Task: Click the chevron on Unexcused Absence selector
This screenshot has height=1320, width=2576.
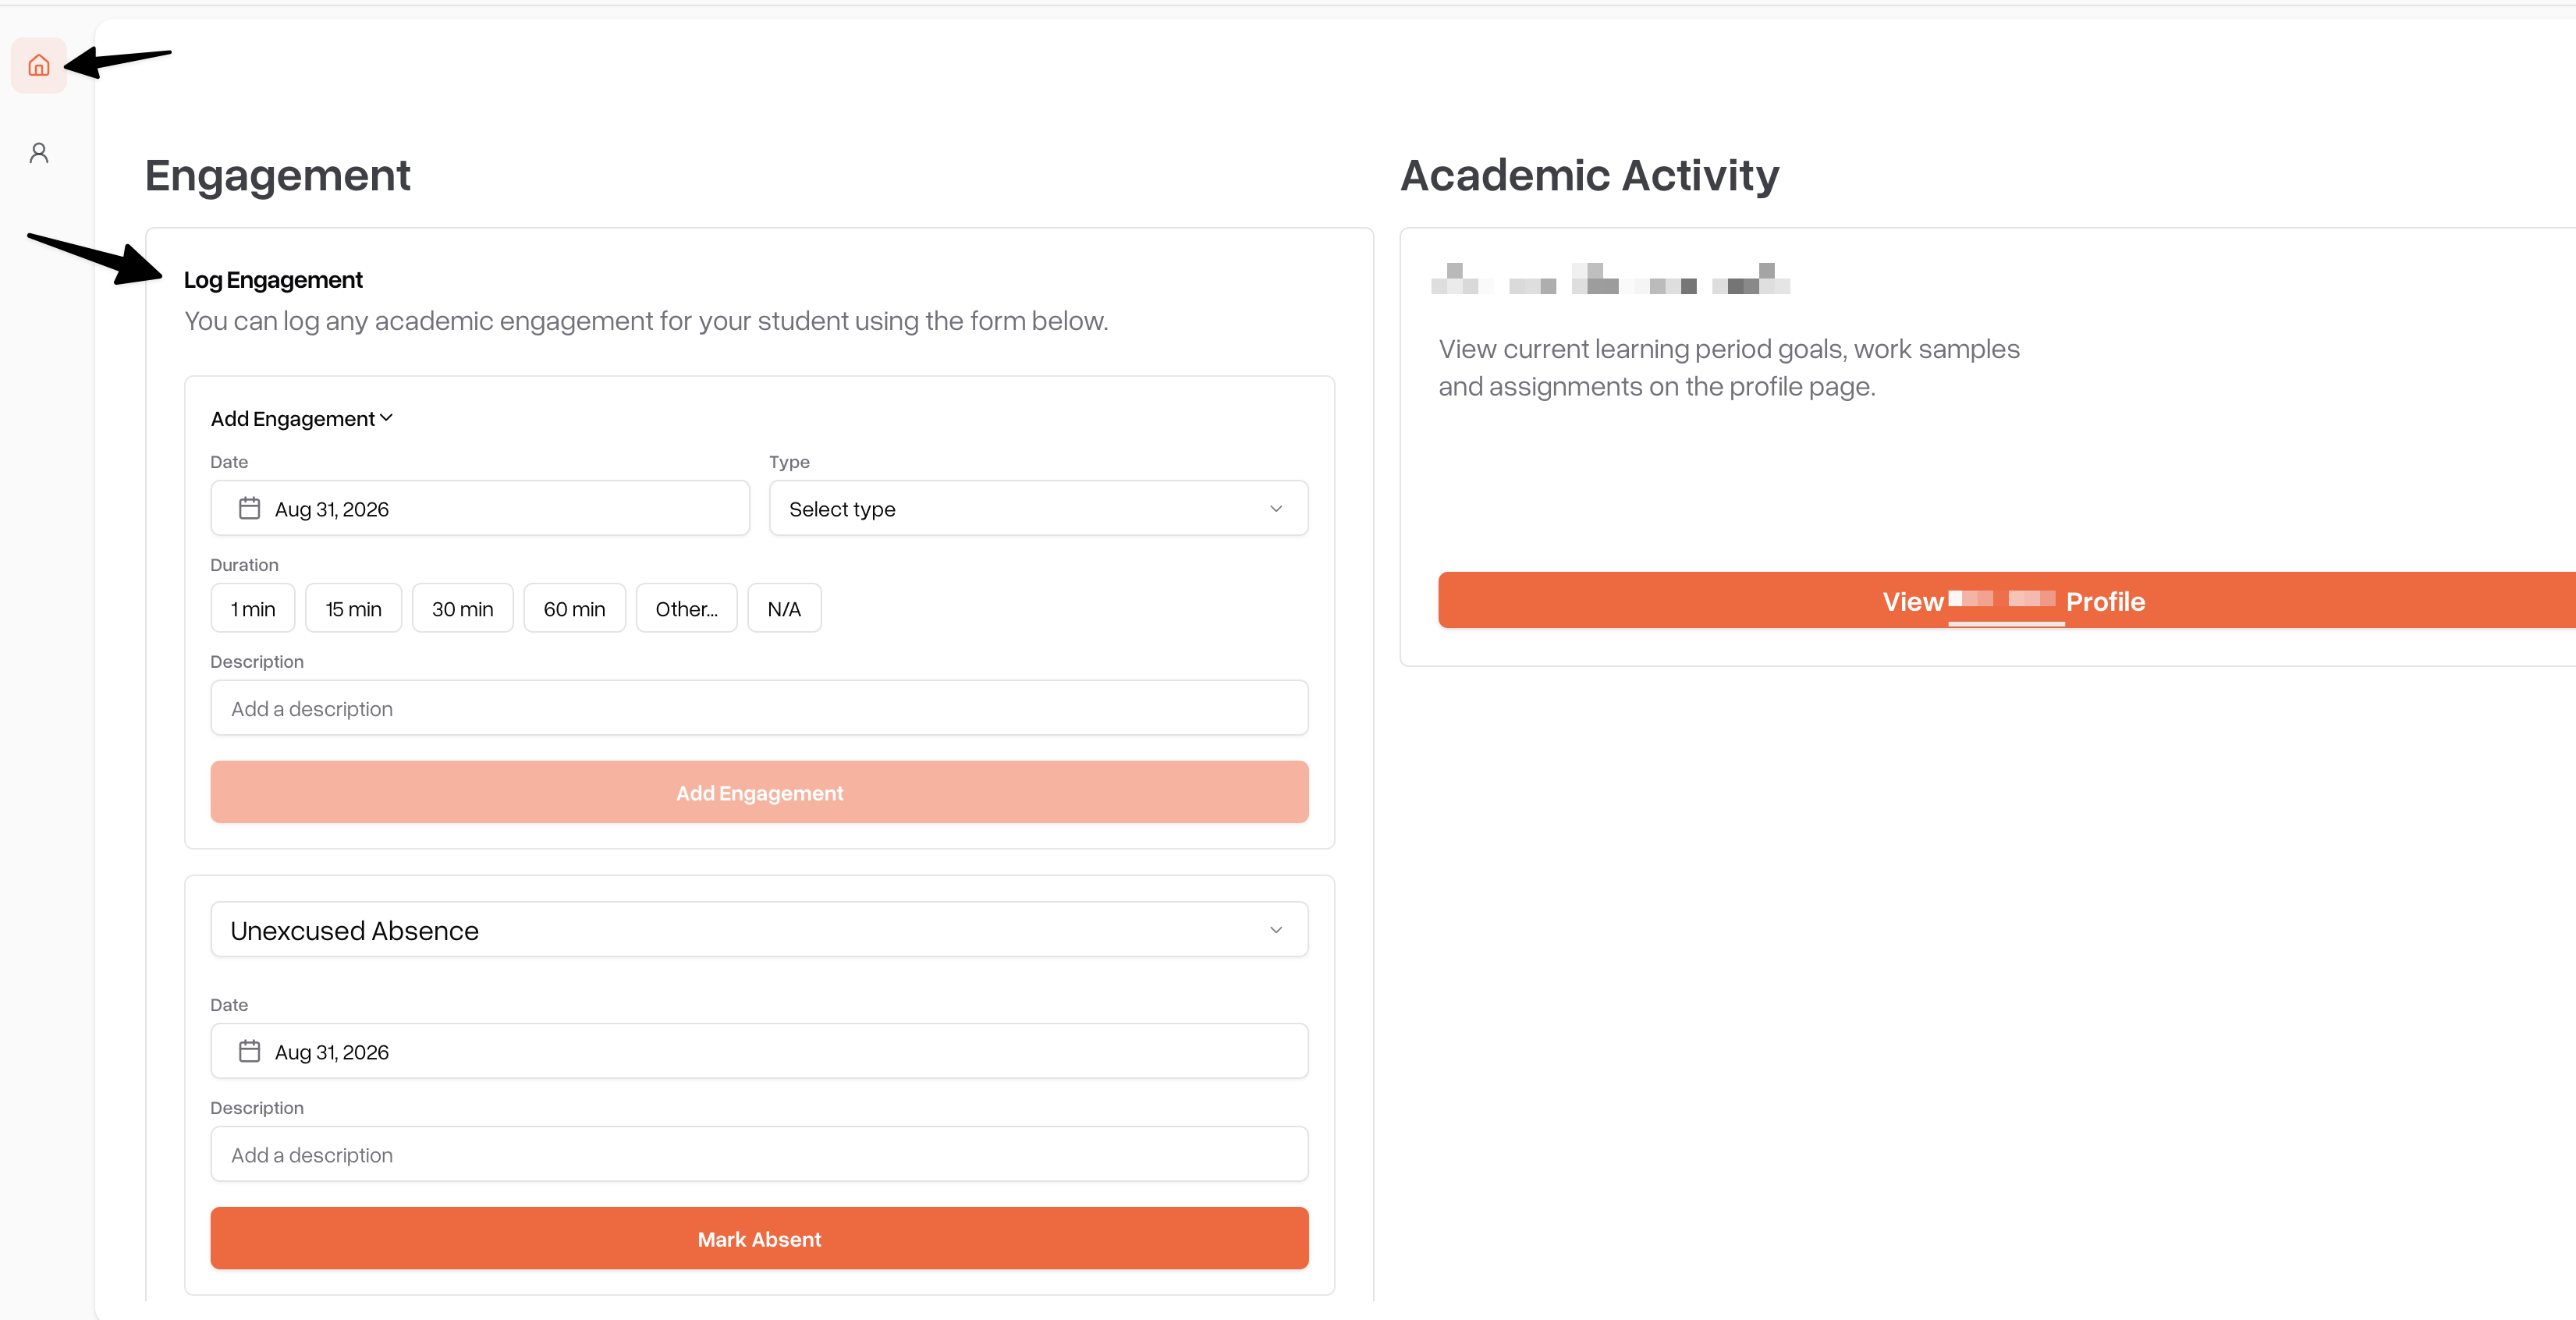Action: pos(1276,930)
